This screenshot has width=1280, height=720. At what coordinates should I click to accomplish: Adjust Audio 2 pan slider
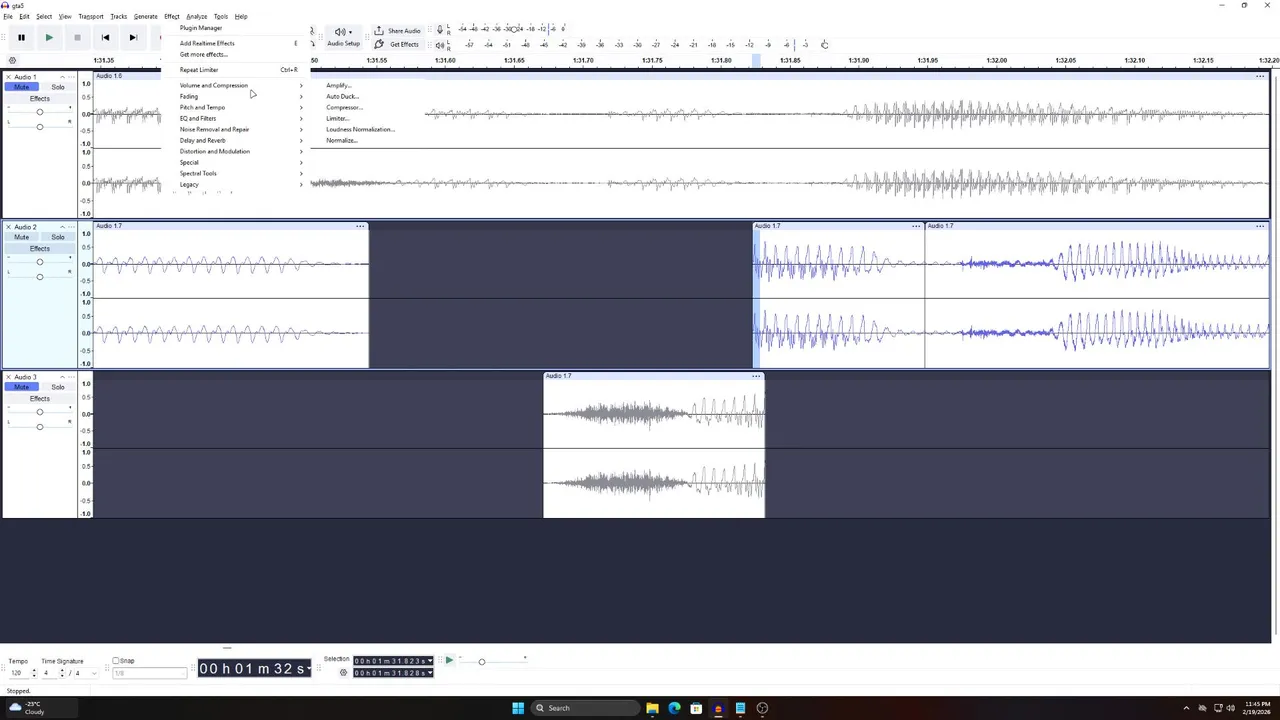pos(40,276)
